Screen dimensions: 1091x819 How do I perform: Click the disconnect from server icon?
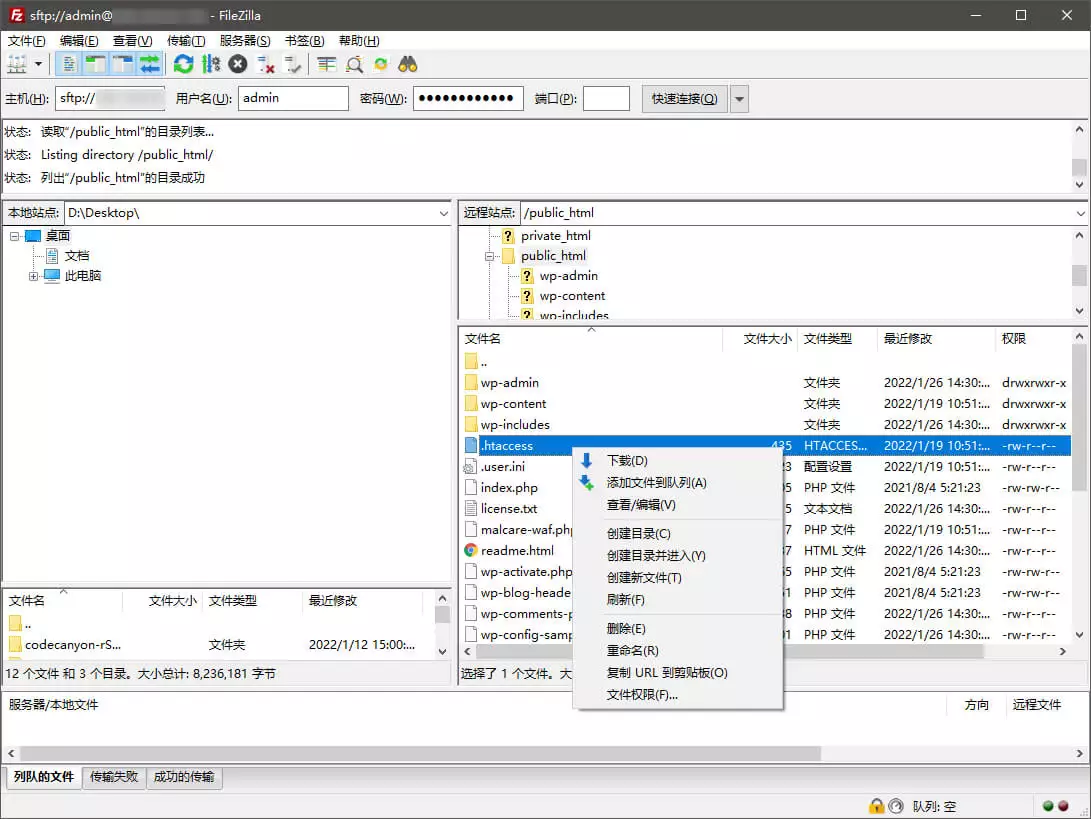click(265, 64)
